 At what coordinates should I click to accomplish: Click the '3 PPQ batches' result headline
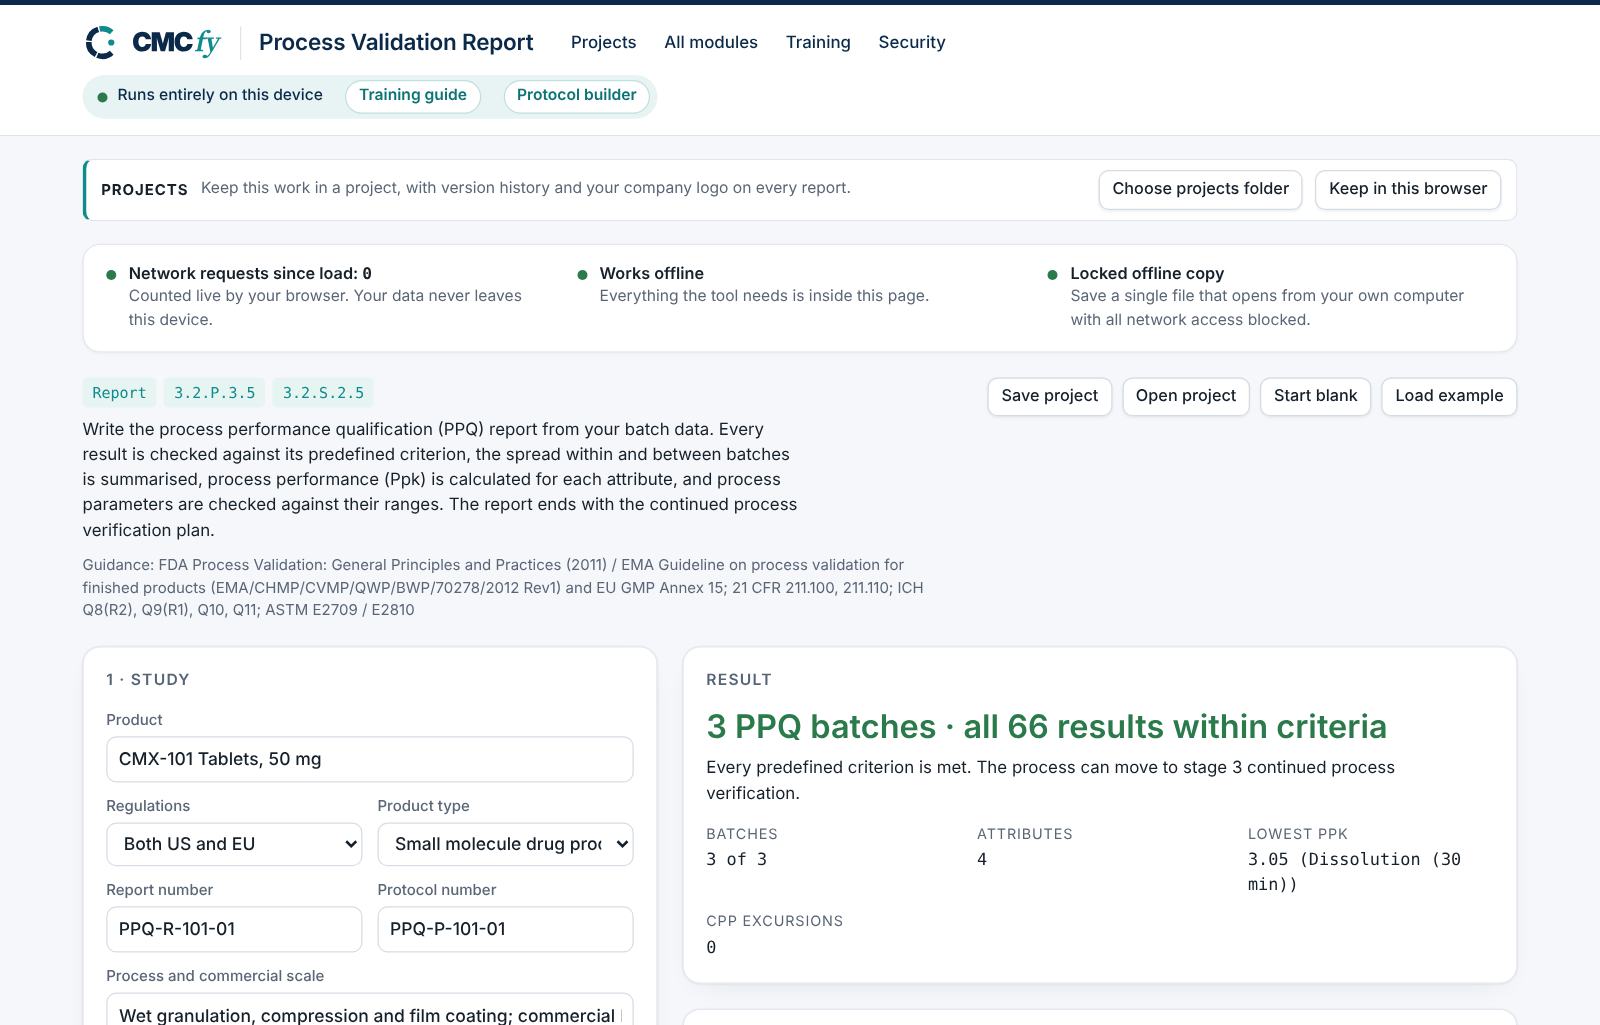click(1046, 726)
